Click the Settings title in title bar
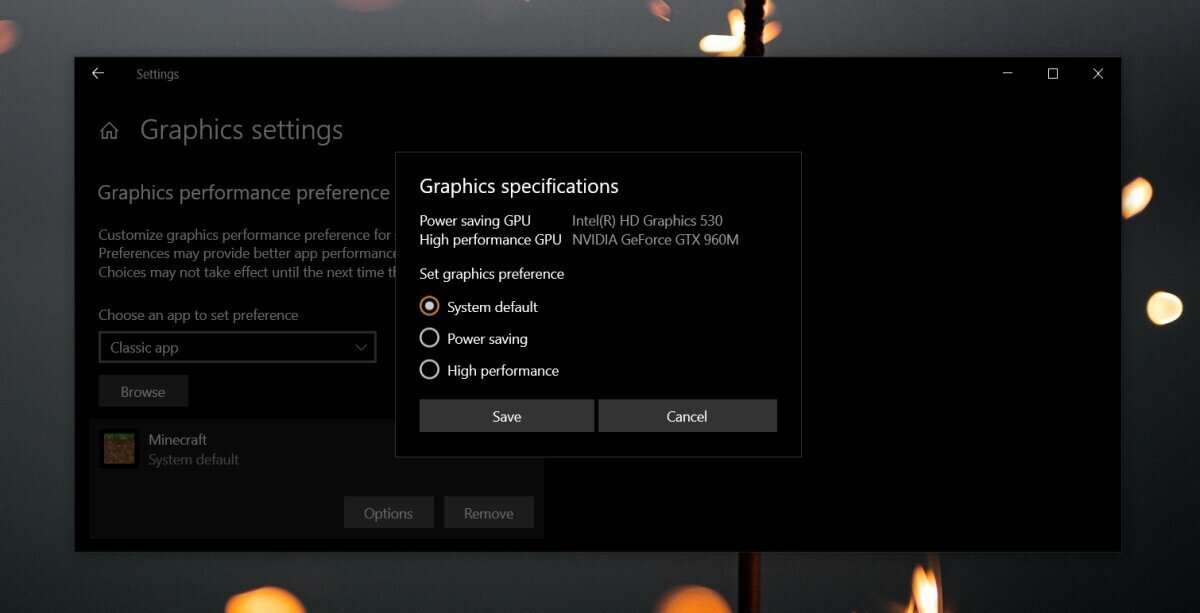The height and width of the screenshot is (613, 1200). click(157, 74)
